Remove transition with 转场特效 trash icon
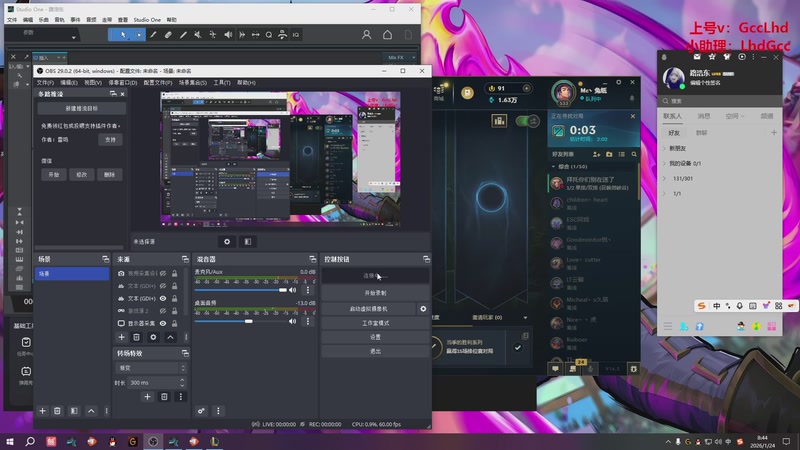This screenshot has height=450, width=800. 164,396
